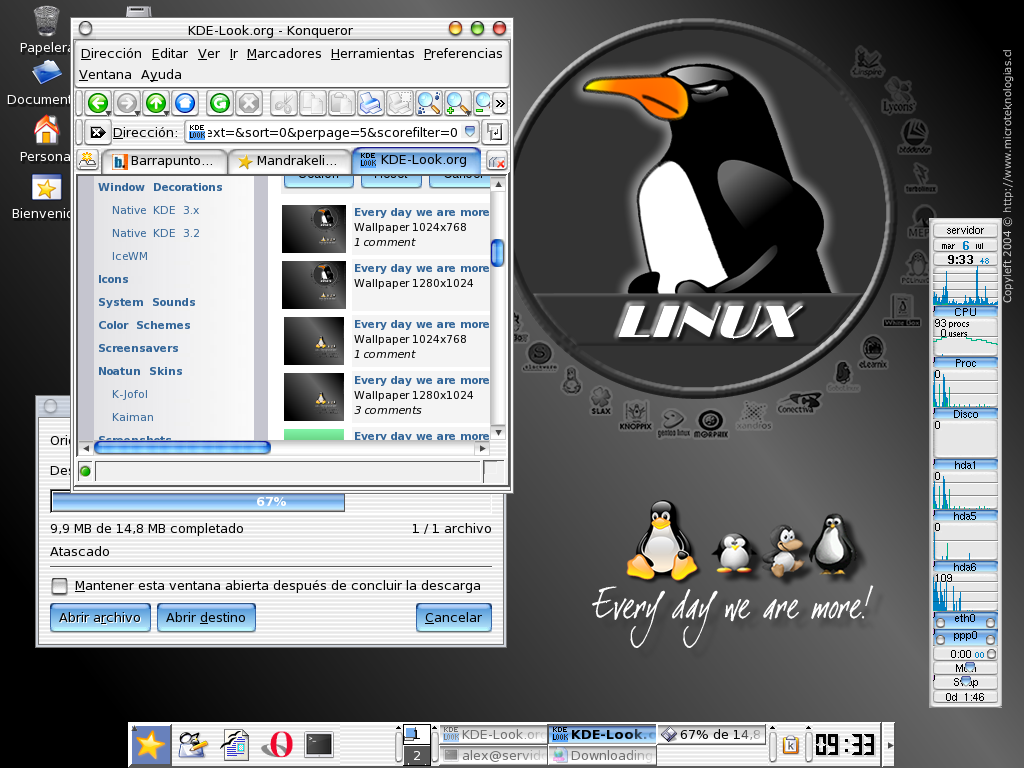Viewport: 1024px width, 768px height.
Task: Click the Print Frame icon
Action: pos(399,103)
